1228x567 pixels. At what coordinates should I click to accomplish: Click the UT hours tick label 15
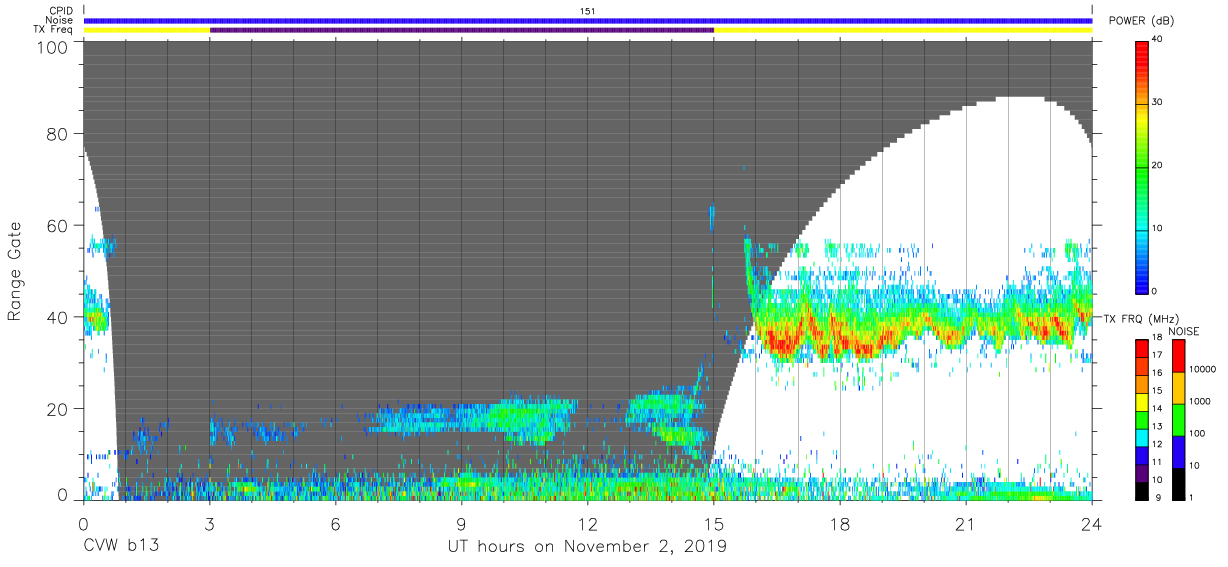click(x=713, y=524)
